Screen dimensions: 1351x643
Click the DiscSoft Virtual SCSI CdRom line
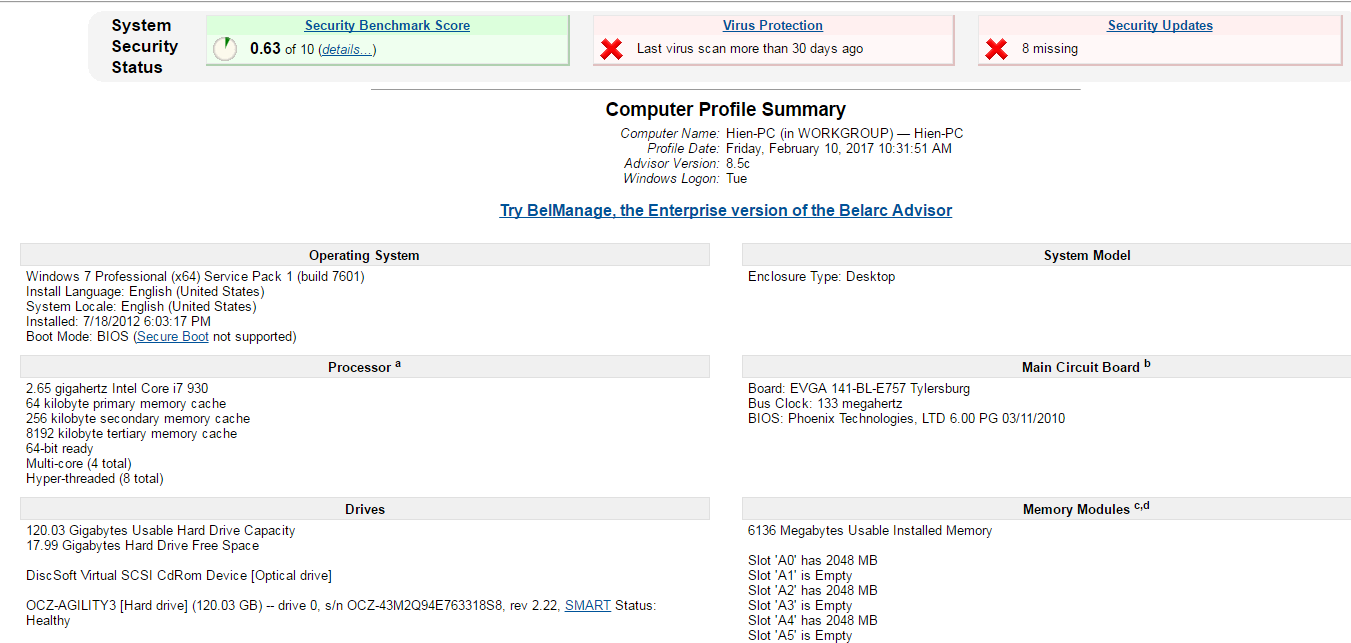[178, 576]
